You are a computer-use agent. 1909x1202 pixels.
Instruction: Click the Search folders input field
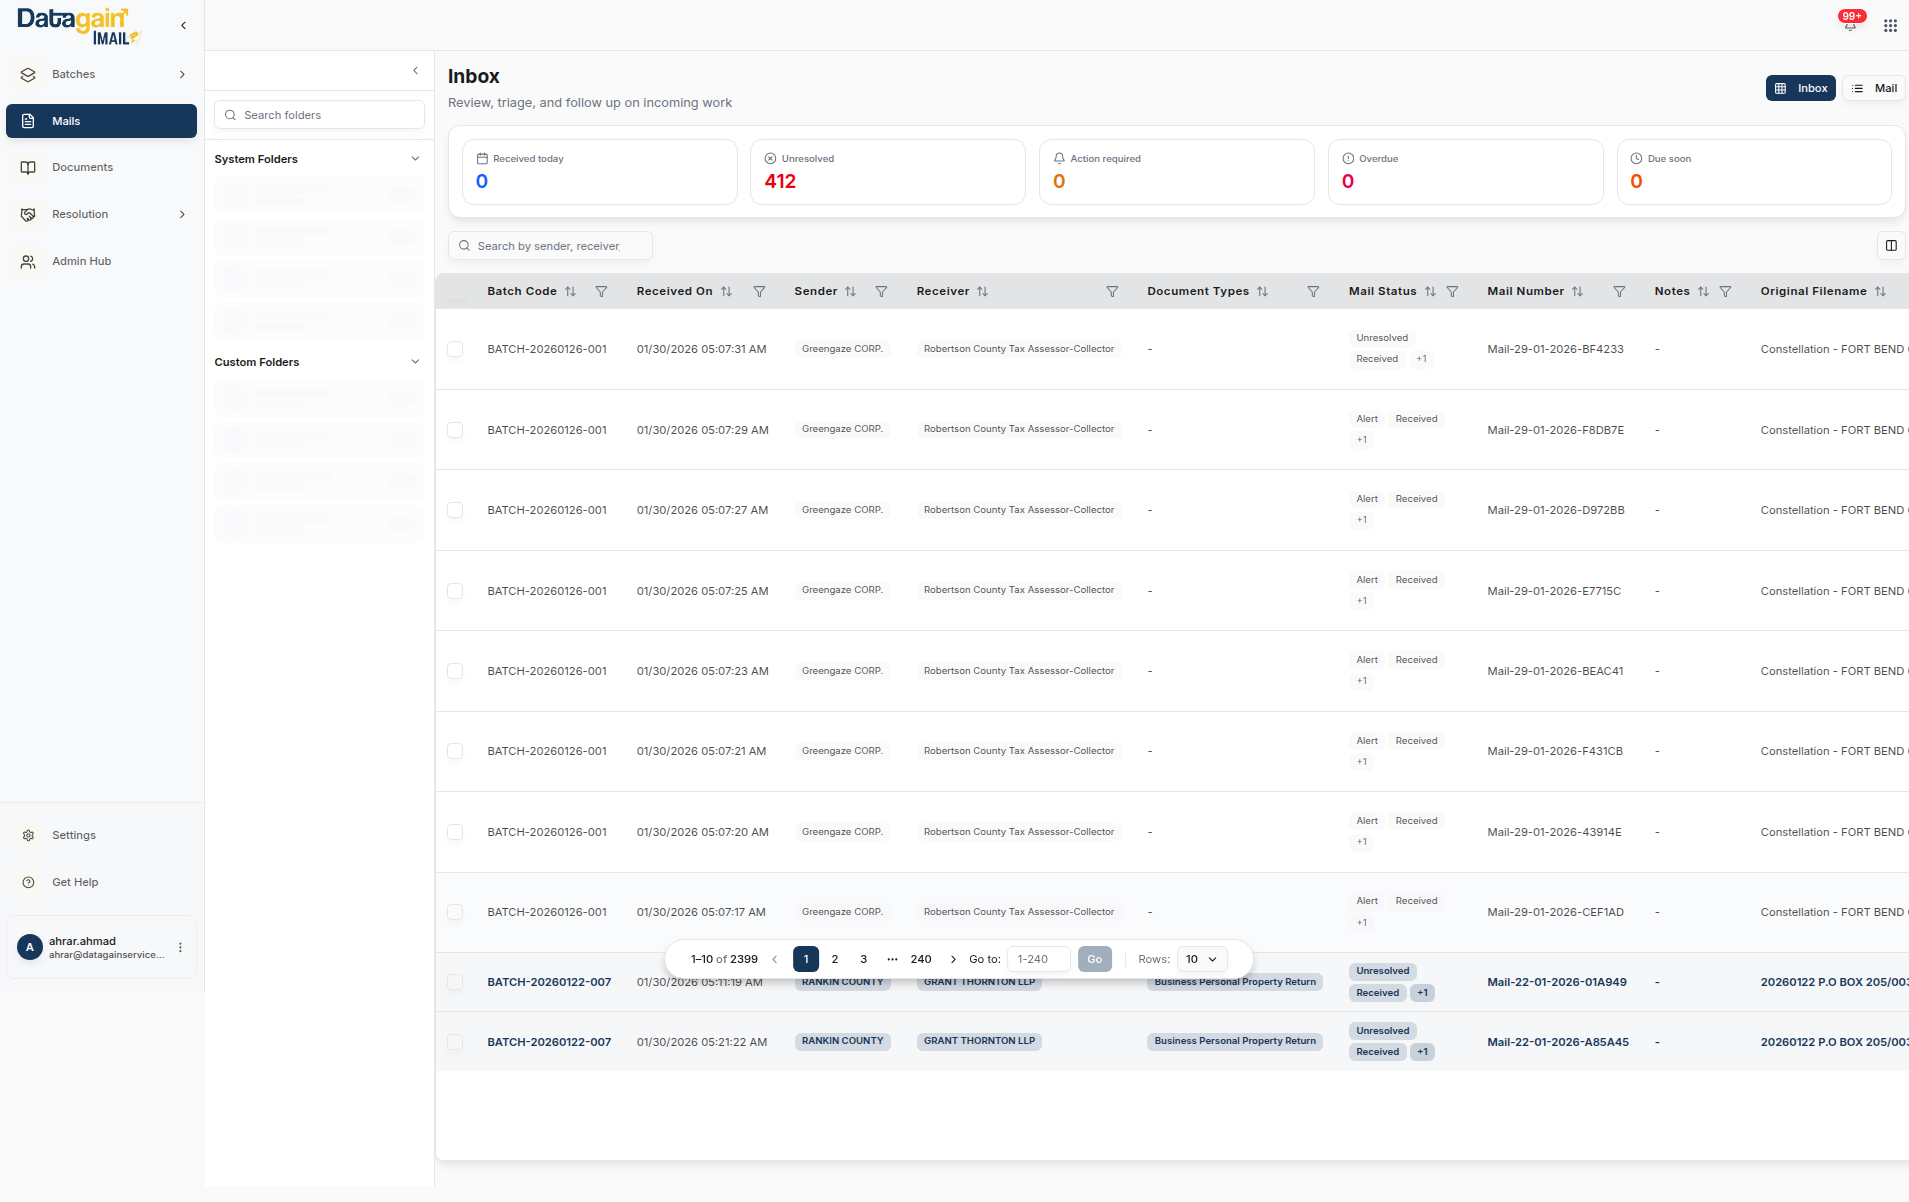pos(320,115)
